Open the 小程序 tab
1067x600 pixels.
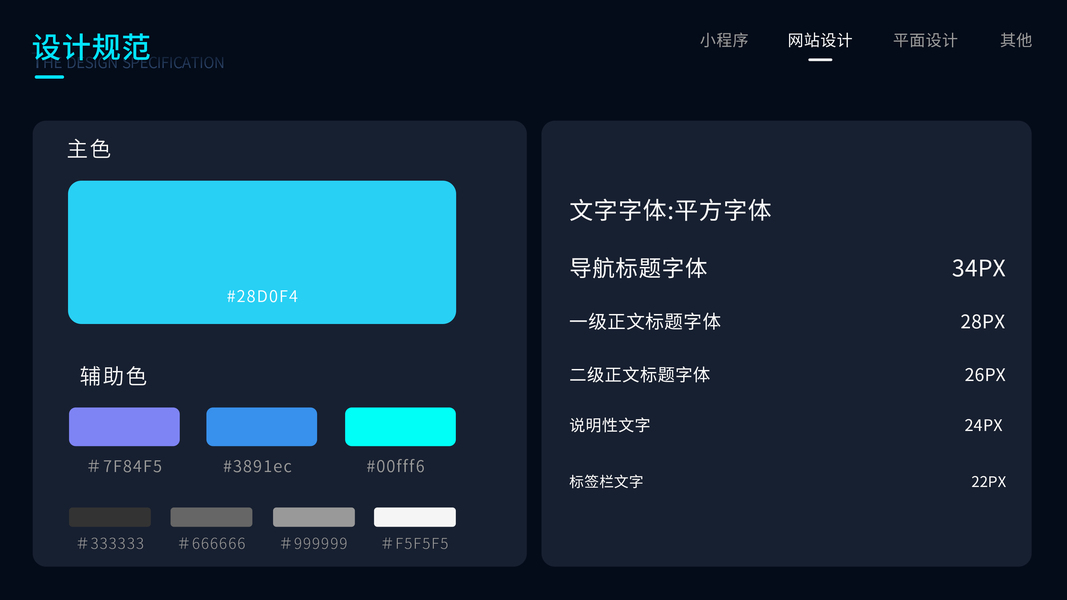point(724,41)
